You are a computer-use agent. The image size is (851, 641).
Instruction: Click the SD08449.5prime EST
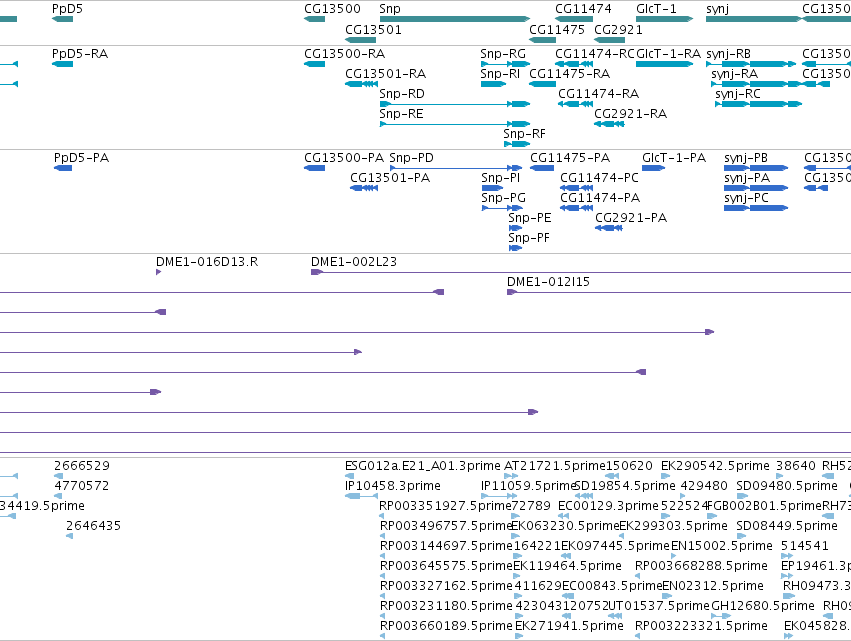click(741, 536)
